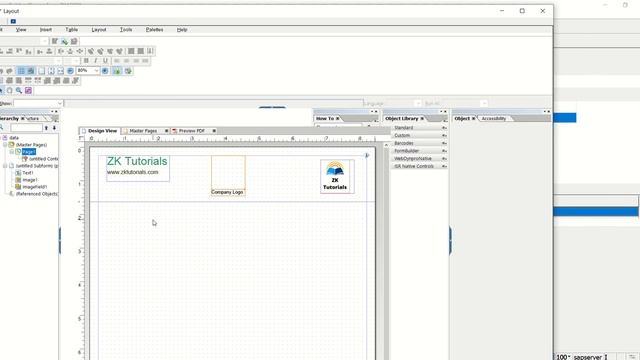Collapse the Page1 tree node
Screen dimensions: 640x360
[x=12, y=152]
